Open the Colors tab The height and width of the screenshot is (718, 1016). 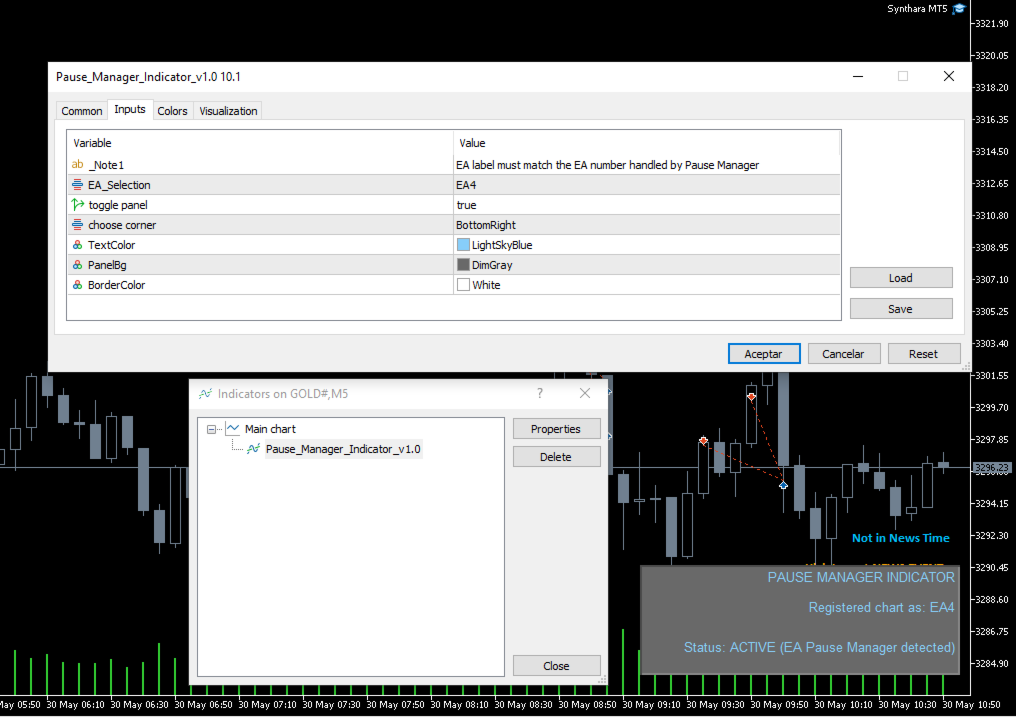coord(172,111)
